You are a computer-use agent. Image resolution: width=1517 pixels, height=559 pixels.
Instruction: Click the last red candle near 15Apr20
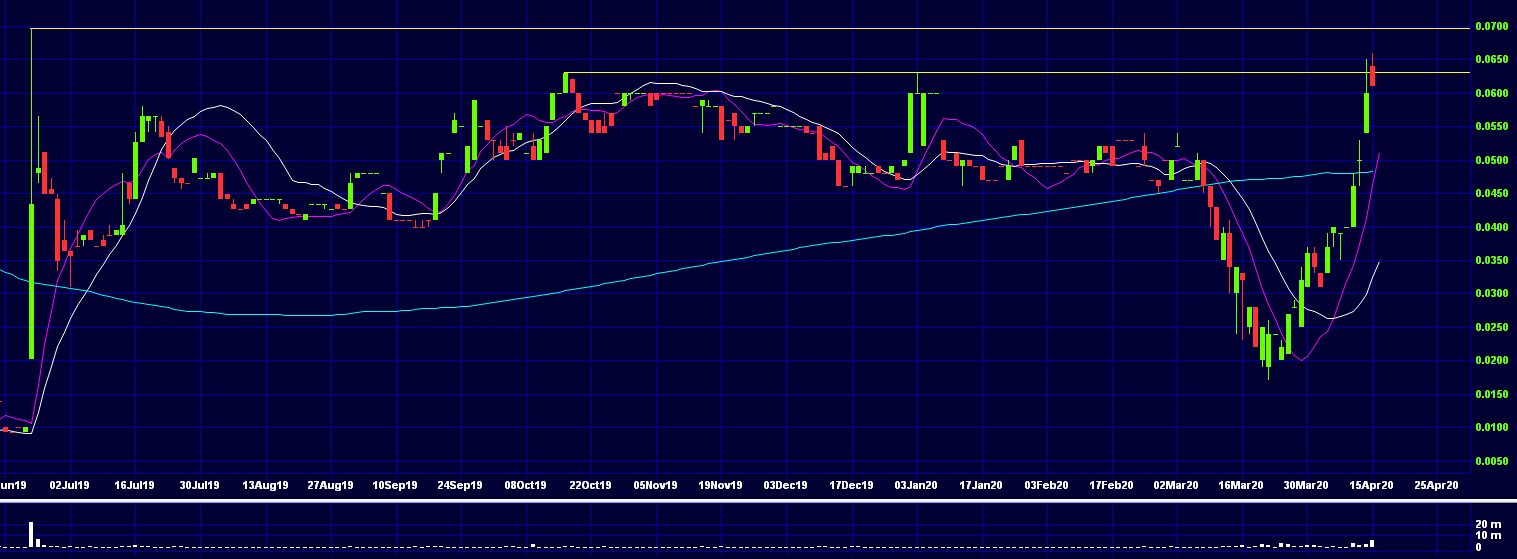1373,75
